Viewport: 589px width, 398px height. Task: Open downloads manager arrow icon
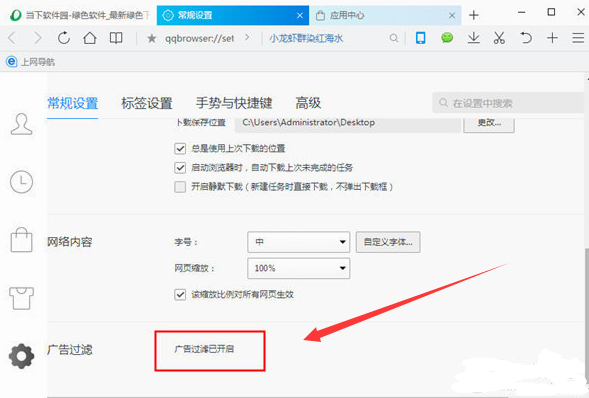tap(474, 38)
